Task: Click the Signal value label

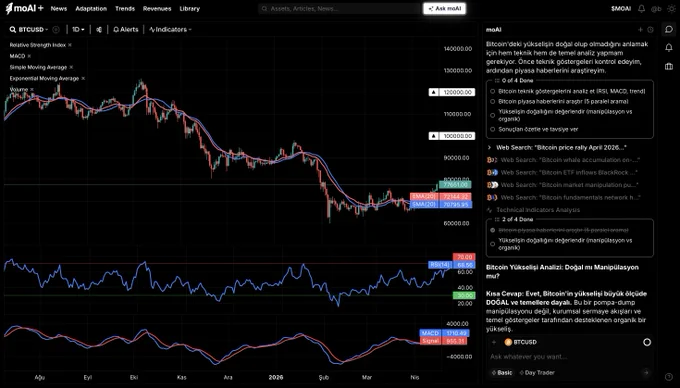Action: point(445,341)
